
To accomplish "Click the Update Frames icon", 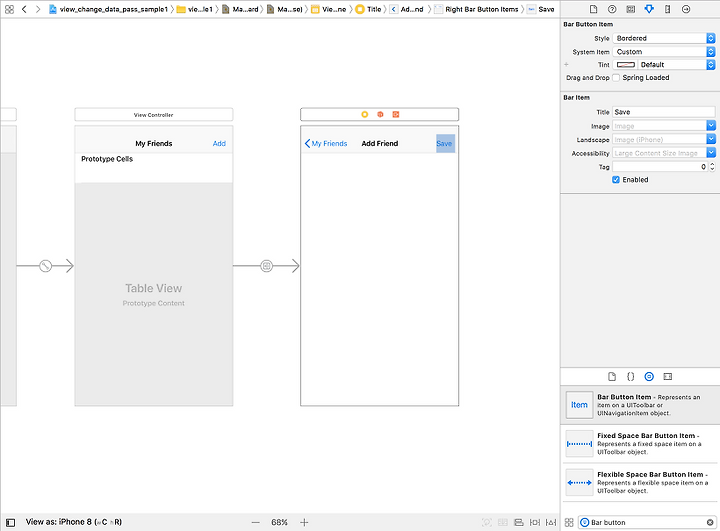I will pyautogui.click(x=486, y=522).
